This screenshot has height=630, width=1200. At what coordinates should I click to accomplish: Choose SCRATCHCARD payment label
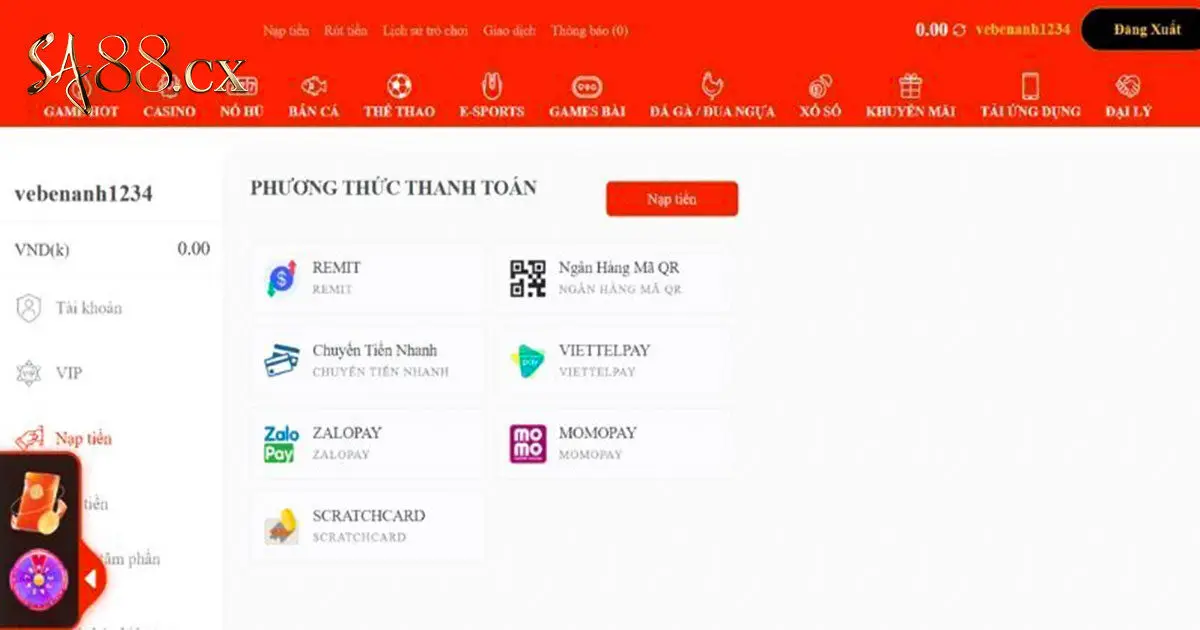pyautogui.click(x=368, y=516)
